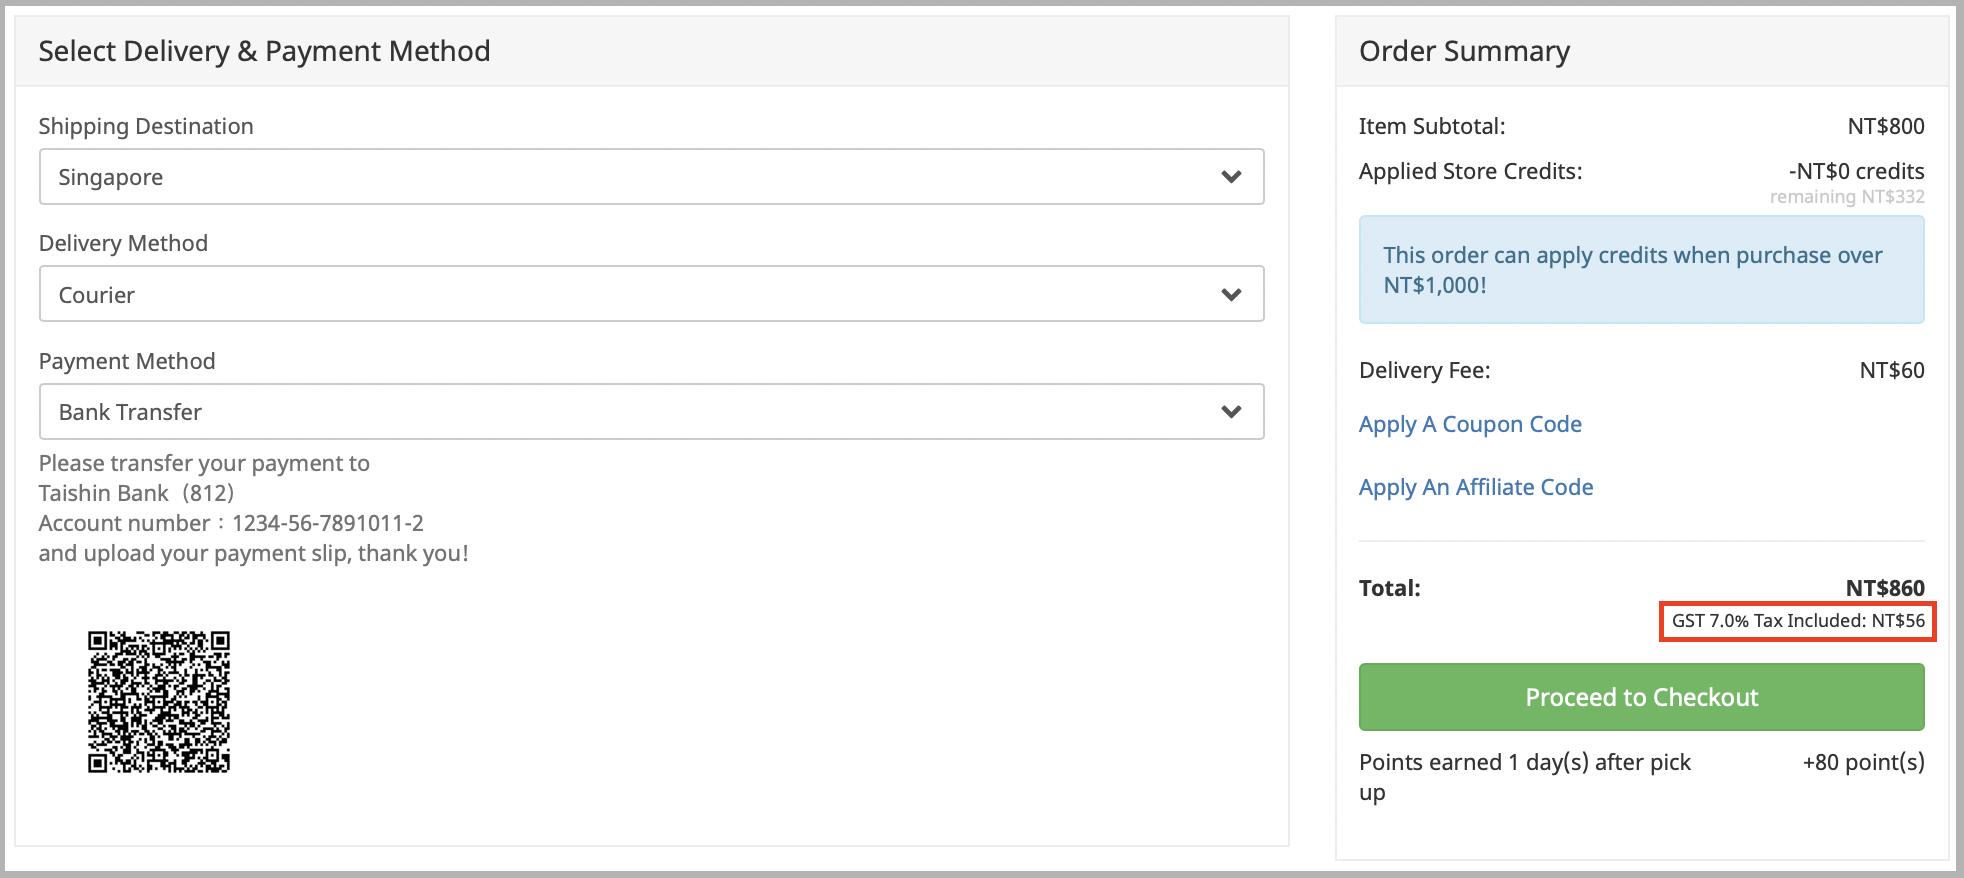Click the Total amount NT$860
This screenshot has height=878, width=1964.
coord(1885,588)
